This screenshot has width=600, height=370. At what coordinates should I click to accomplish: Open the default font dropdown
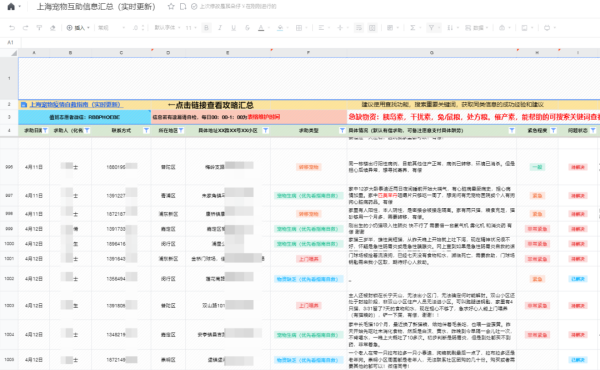pos(166,28)
